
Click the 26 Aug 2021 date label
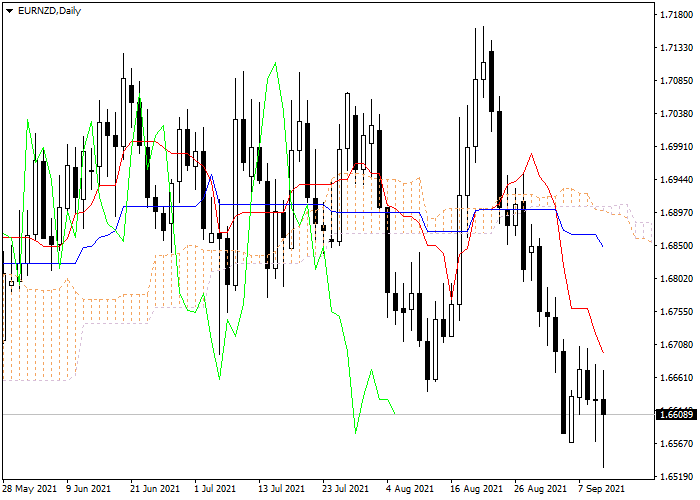point(540,489)
